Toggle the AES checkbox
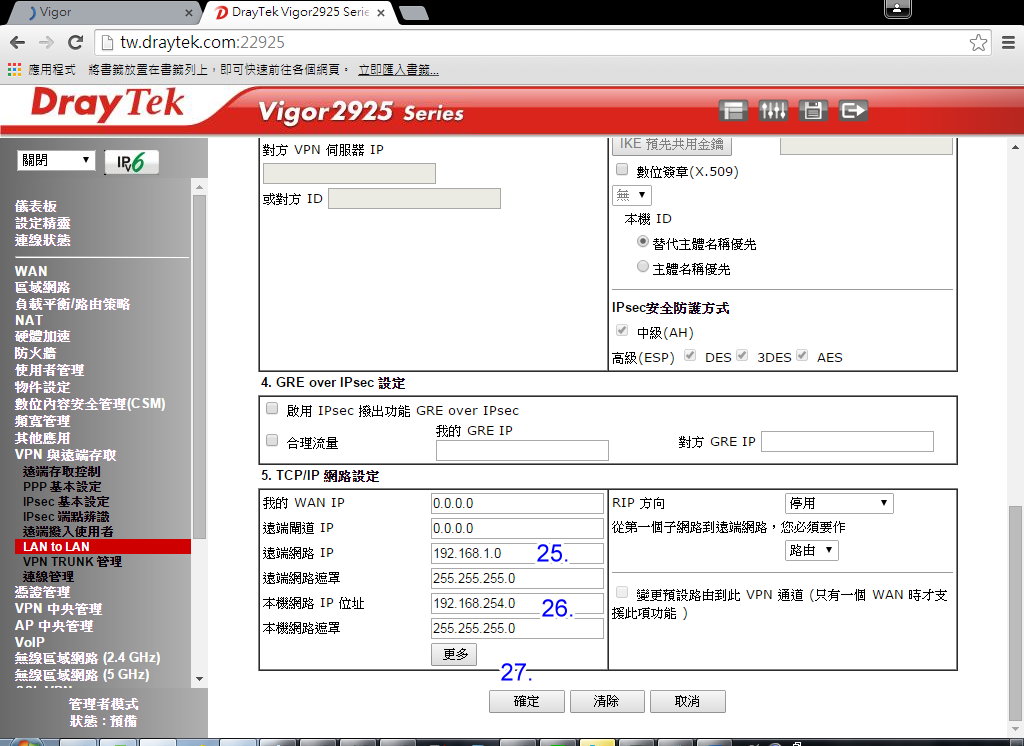The height and width of the screenshot is (746, 1024). 802,355
